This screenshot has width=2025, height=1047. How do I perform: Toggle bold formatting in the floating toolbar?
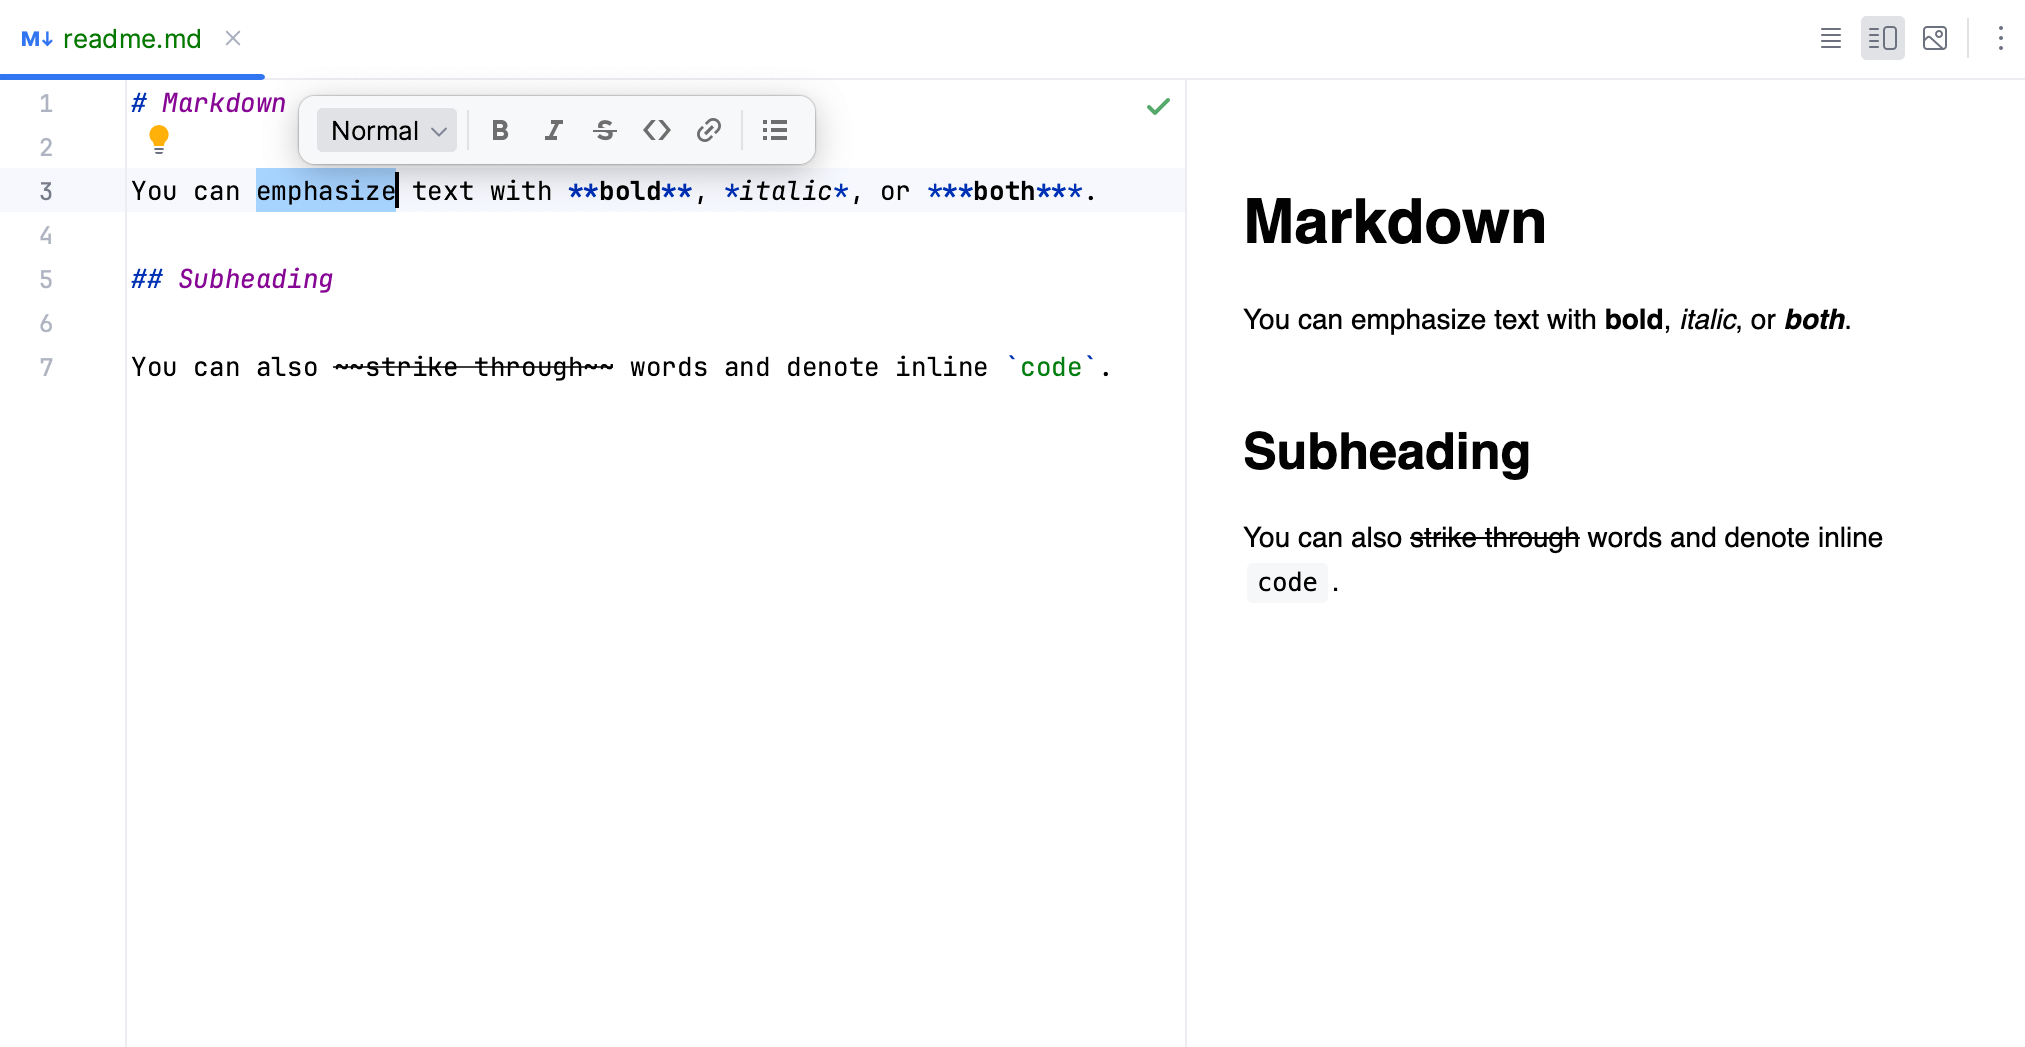[501, 129]
